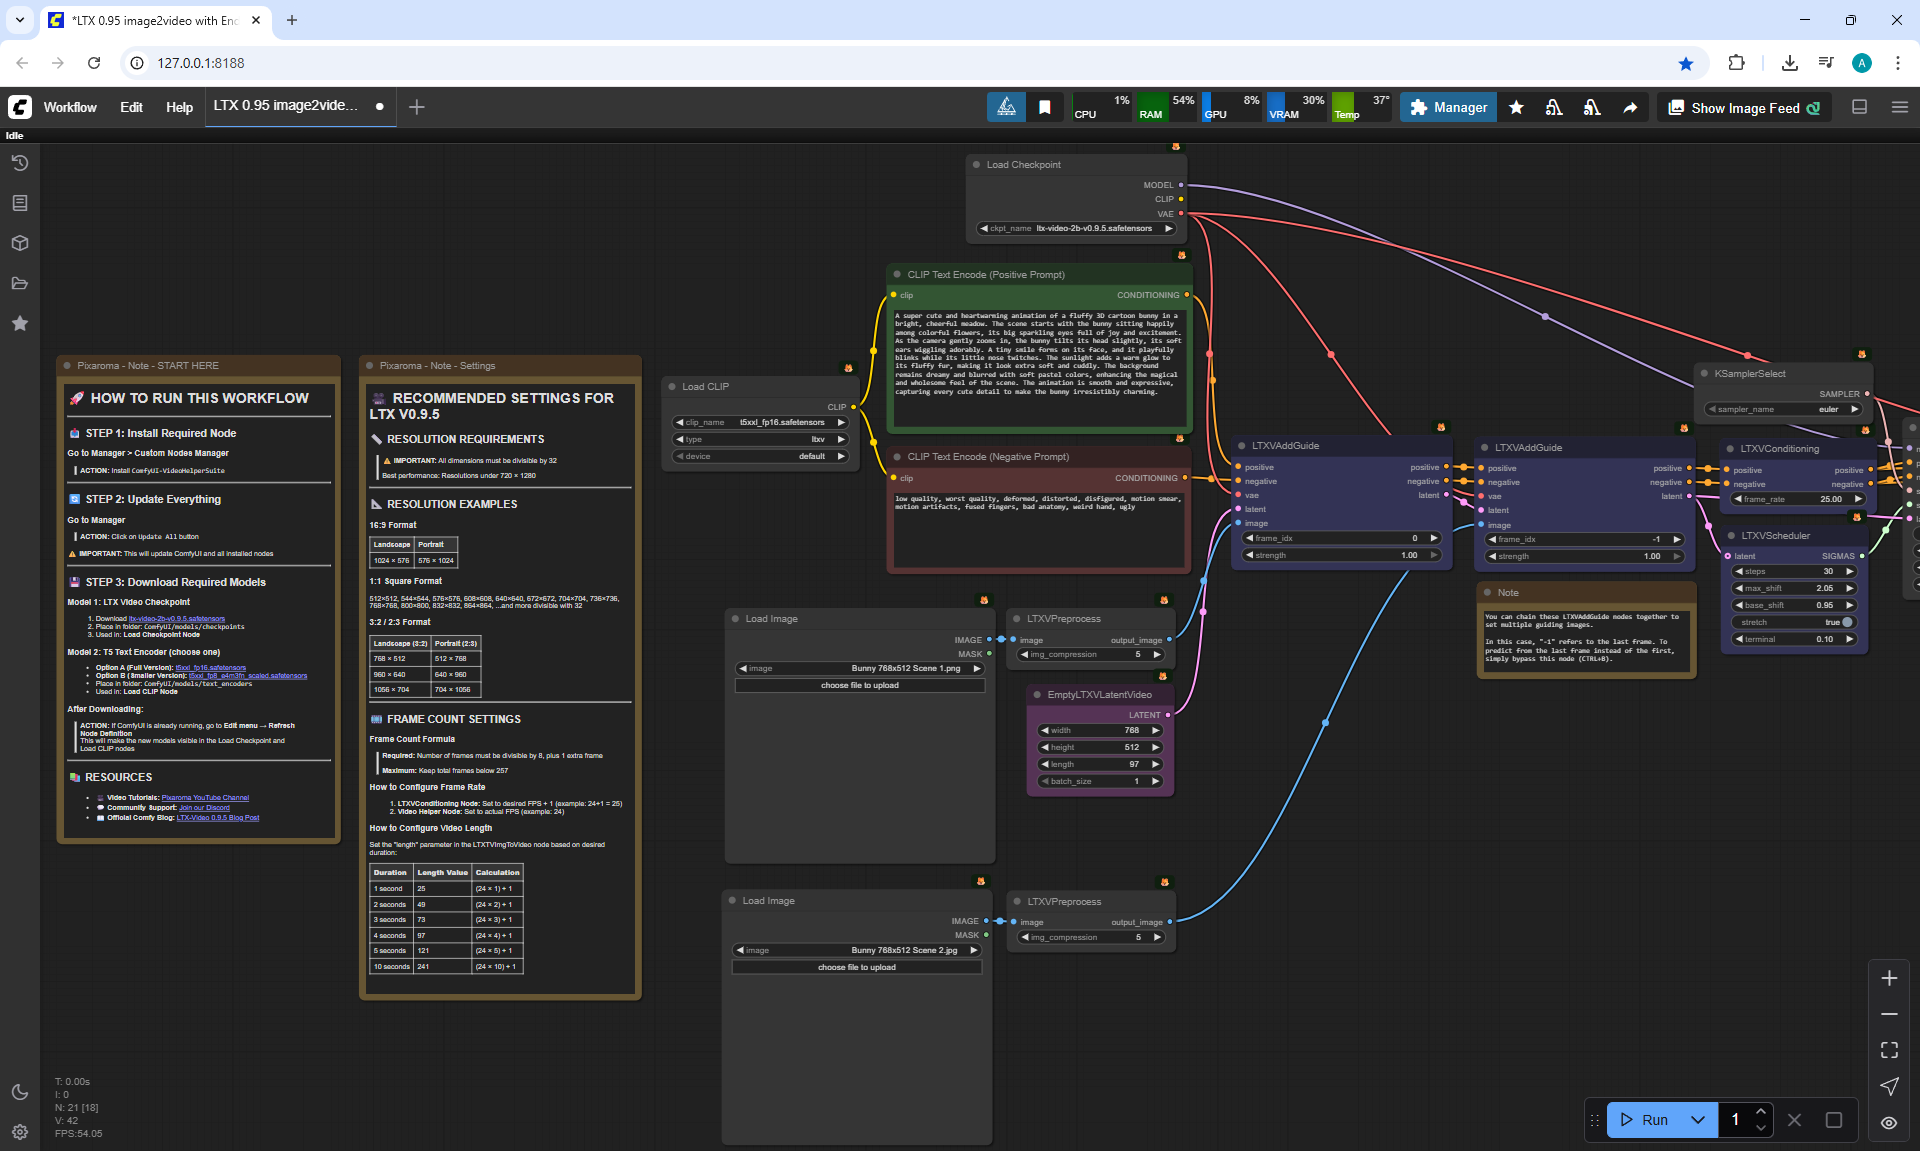Toggle the stretch switch in LTXVScheduler
This screenshot has height=1151, width=1920.
(1846, 622)
